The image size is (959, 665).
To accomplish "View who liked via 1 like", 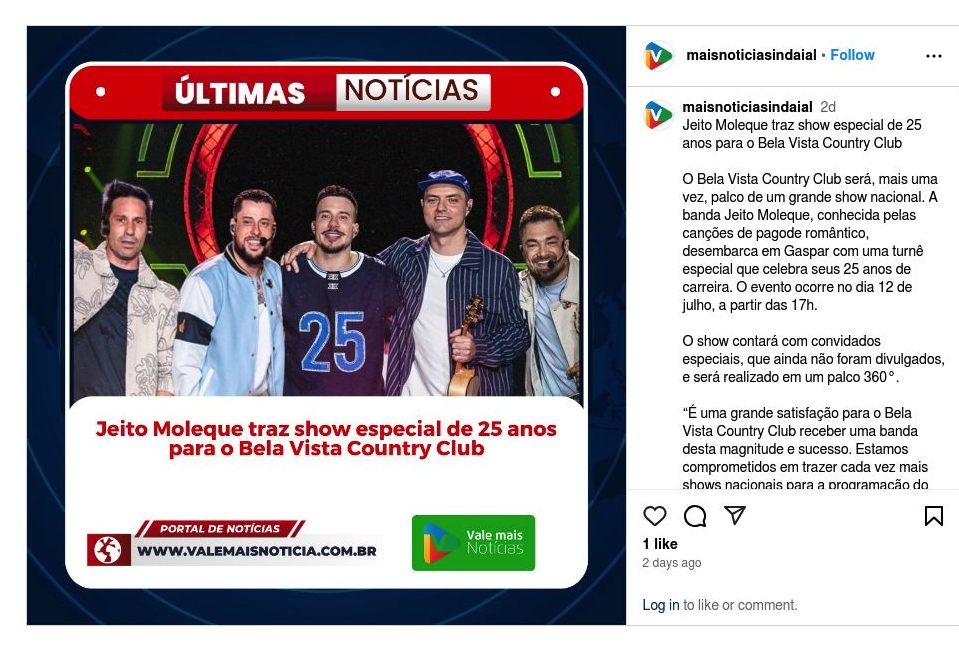I will (660, 544).
